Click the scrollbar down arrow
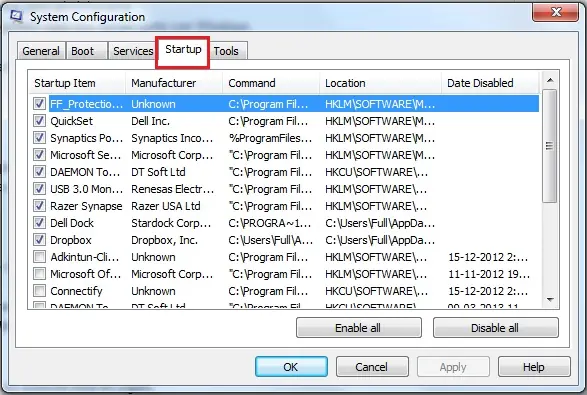The height and width of the screenshot is (395, 587). click(x=550, y=300)
